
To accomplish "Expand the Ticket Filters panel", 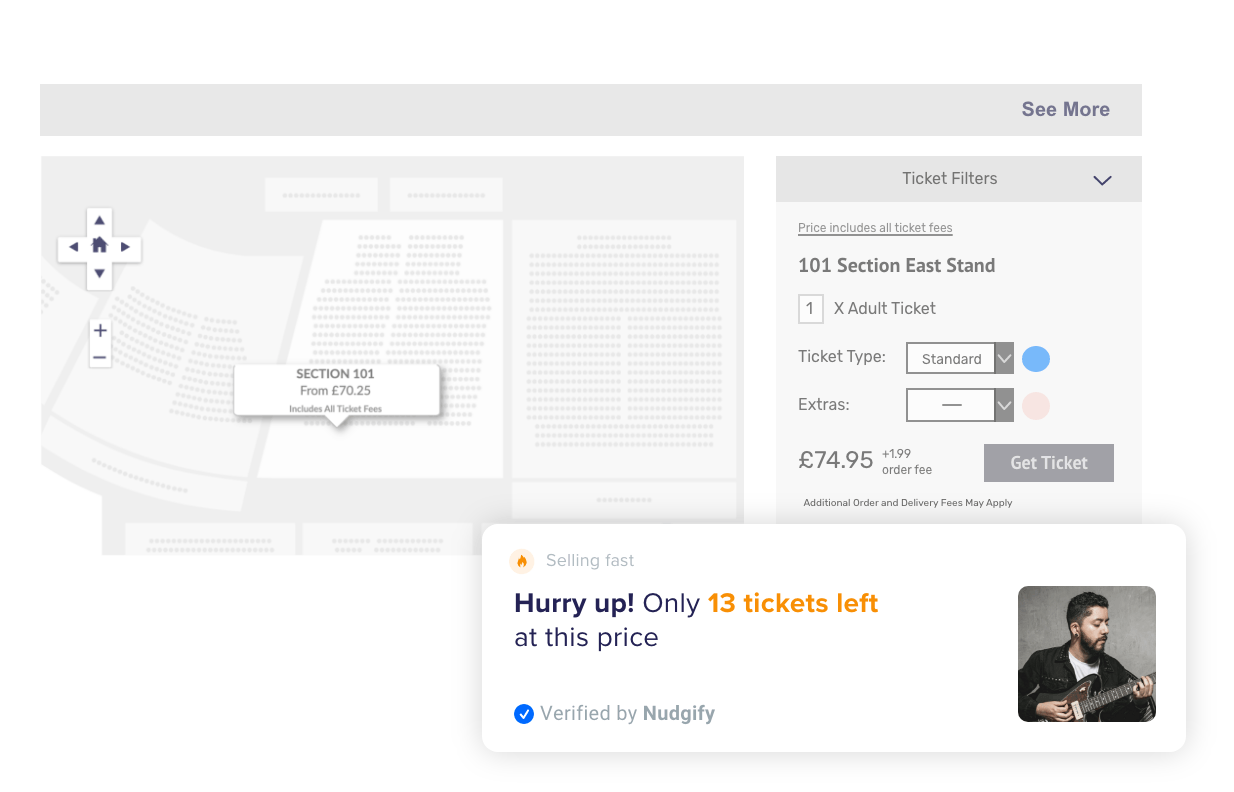I will 1102,180.
